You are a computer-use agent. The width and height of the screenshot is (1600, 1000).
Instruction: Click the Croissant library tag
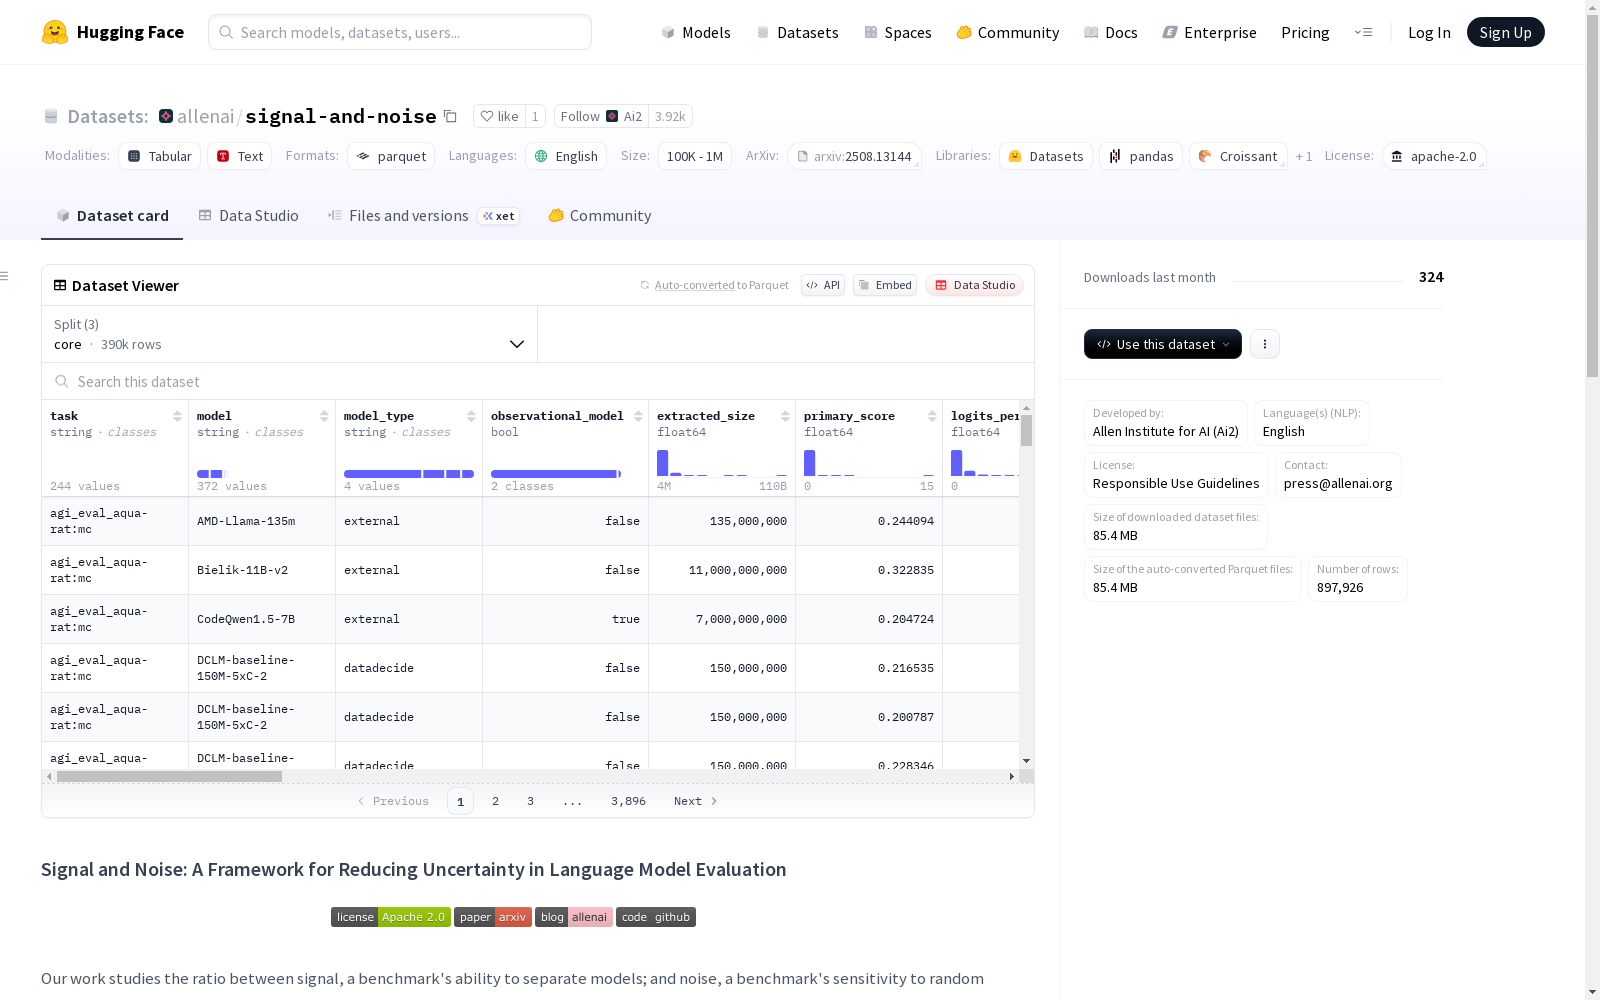(x=1238, y=156)
